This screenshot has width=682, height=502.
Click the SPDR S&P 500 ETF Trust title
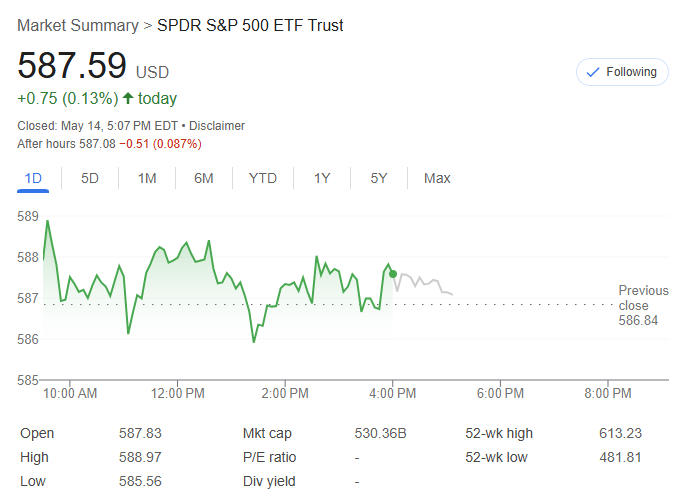[250, 25]
